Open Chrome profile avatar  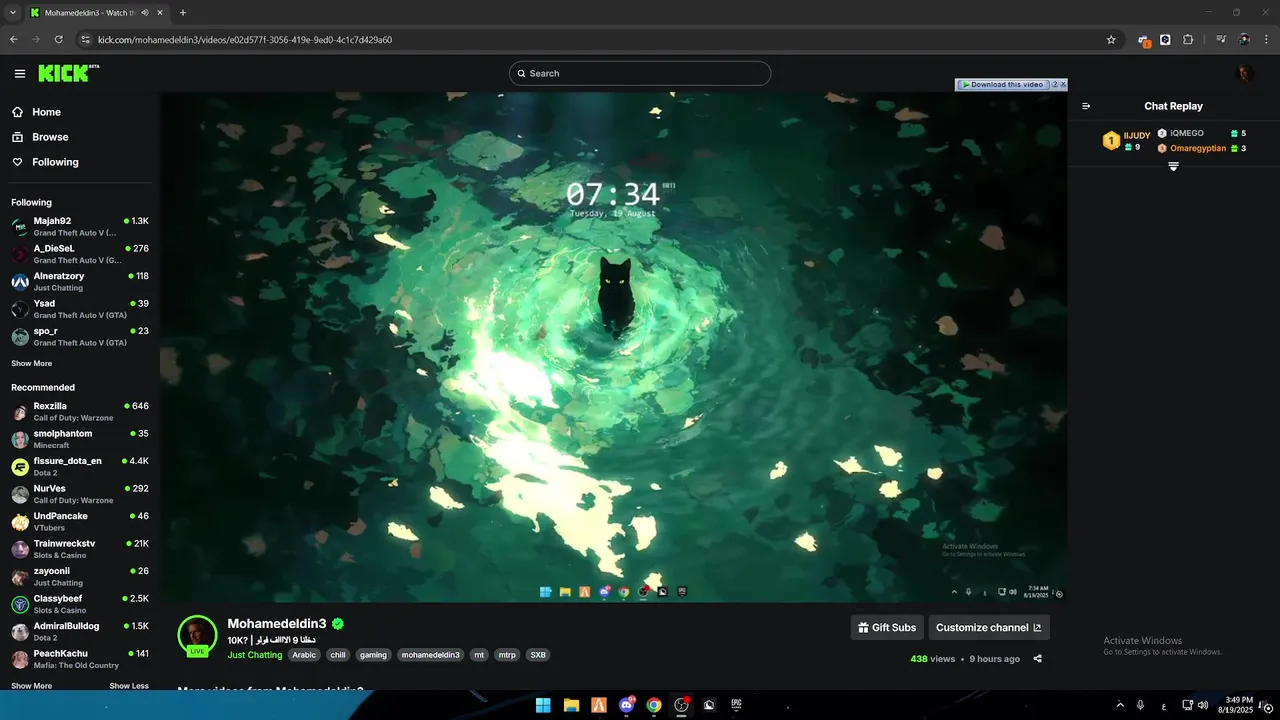(x=1244, y=40)
